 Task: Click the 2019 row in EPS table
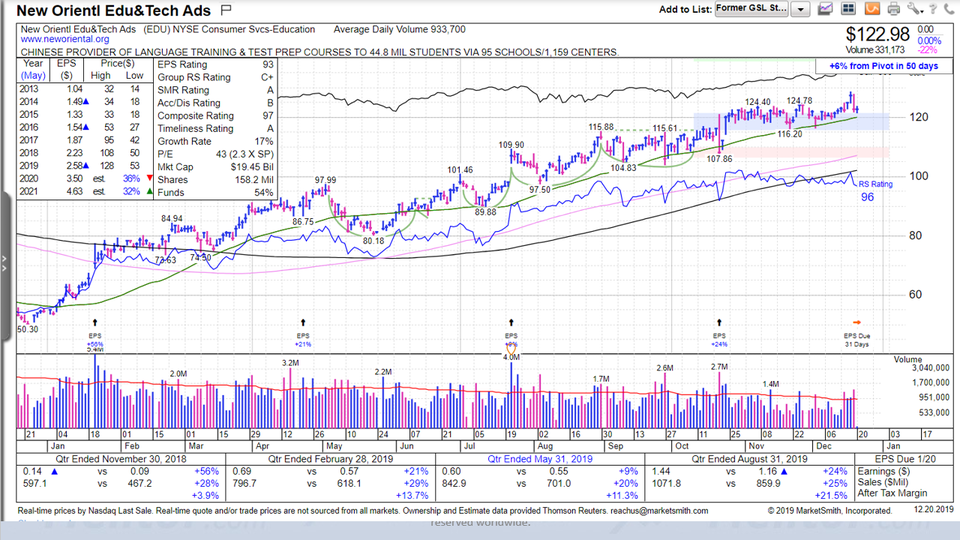[85, 165]
